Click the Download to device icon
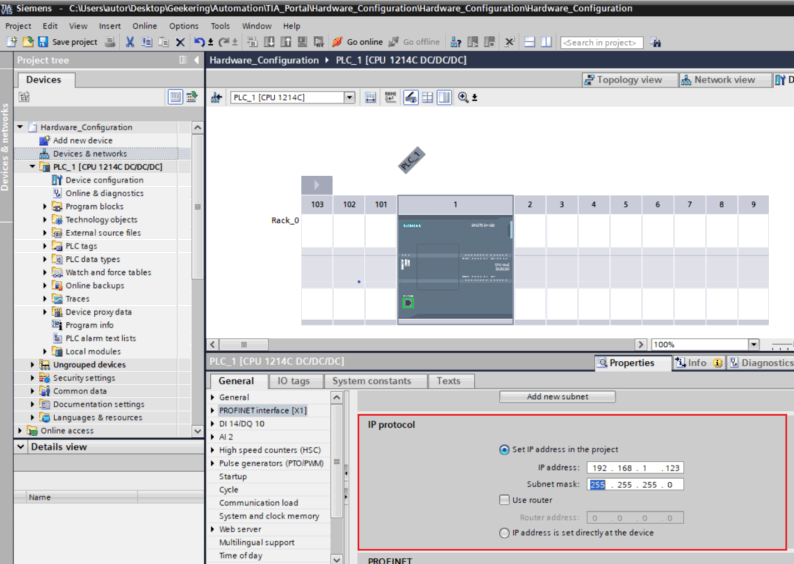 [269, 42]
